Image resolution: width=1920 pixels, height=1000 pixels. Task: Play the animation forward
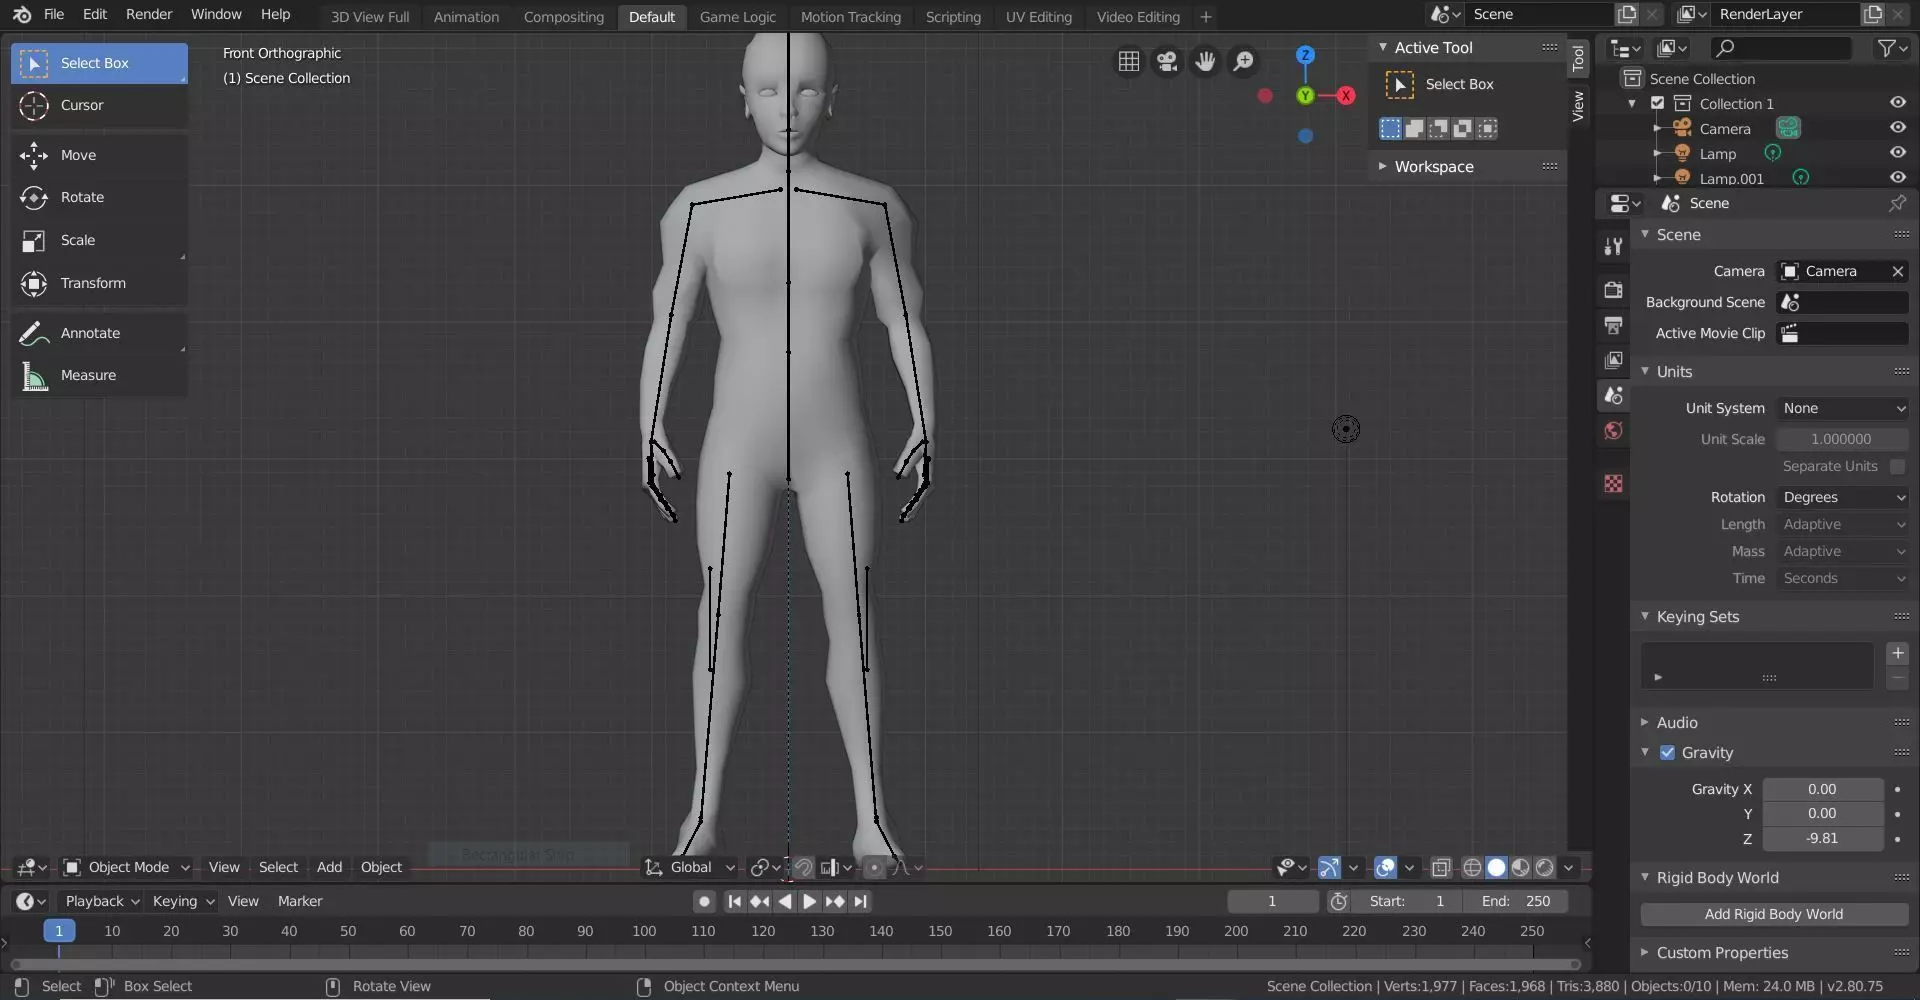coord(810,902)
